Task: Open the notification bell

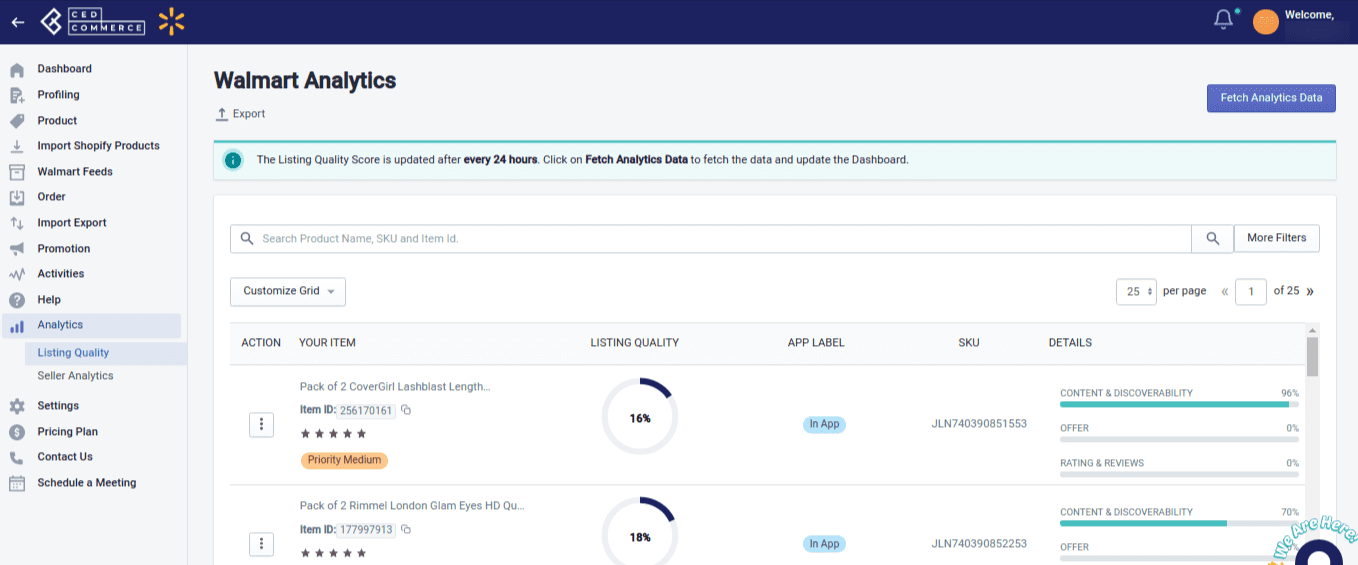Action: click(1223, 19)
